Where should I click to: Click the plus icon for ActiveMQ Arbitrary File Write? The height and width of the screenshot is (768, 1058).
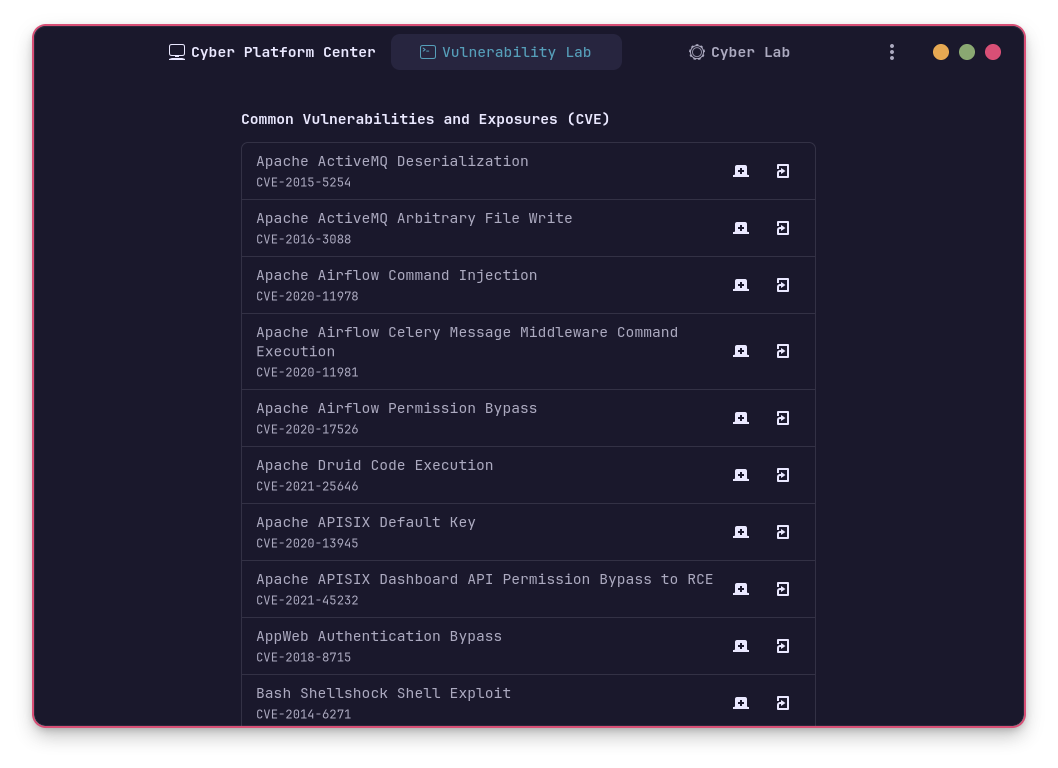coord(741,228)
